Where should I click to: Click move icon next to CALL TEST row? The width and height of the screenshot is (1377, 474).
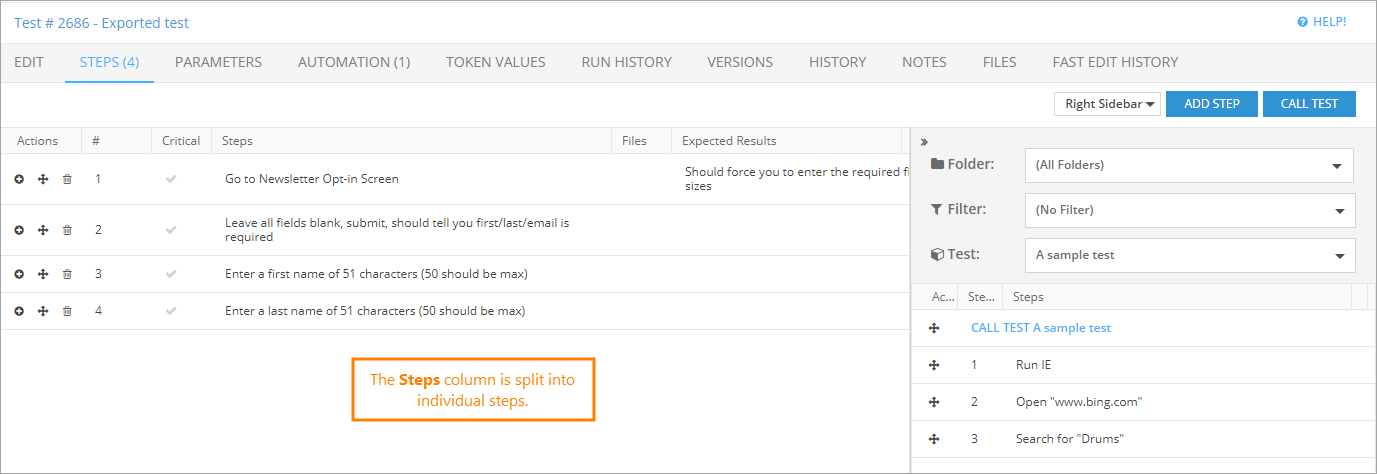point(934,328)
